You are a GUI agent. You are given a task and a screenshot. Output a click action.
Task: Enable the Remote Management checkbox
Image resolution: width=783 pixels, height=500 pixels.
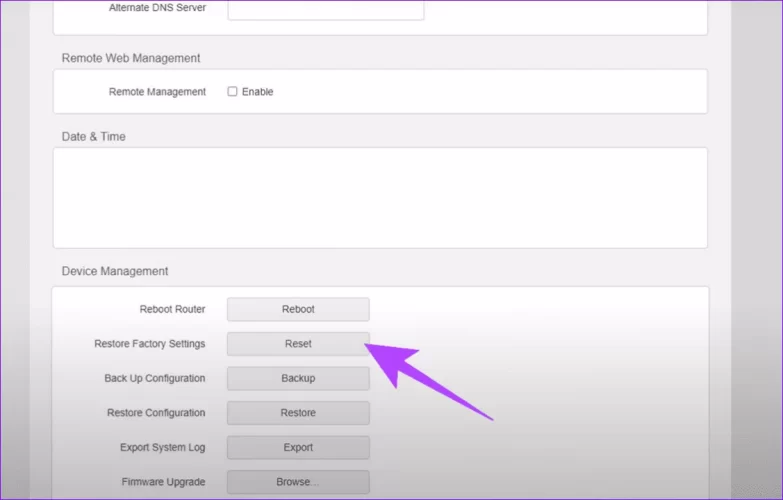click(232, 92)
